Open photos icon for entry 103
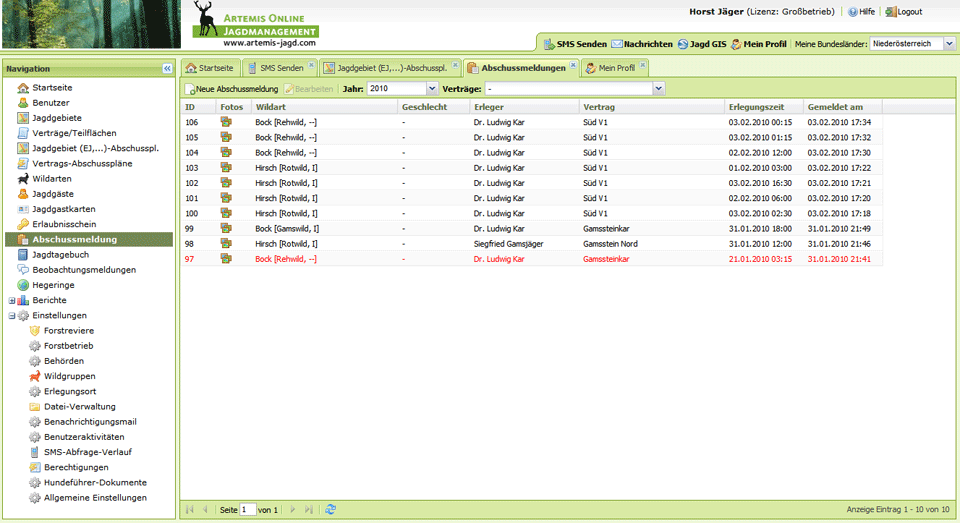The height and width of the screenshot is (523, 960). [226, 167]
